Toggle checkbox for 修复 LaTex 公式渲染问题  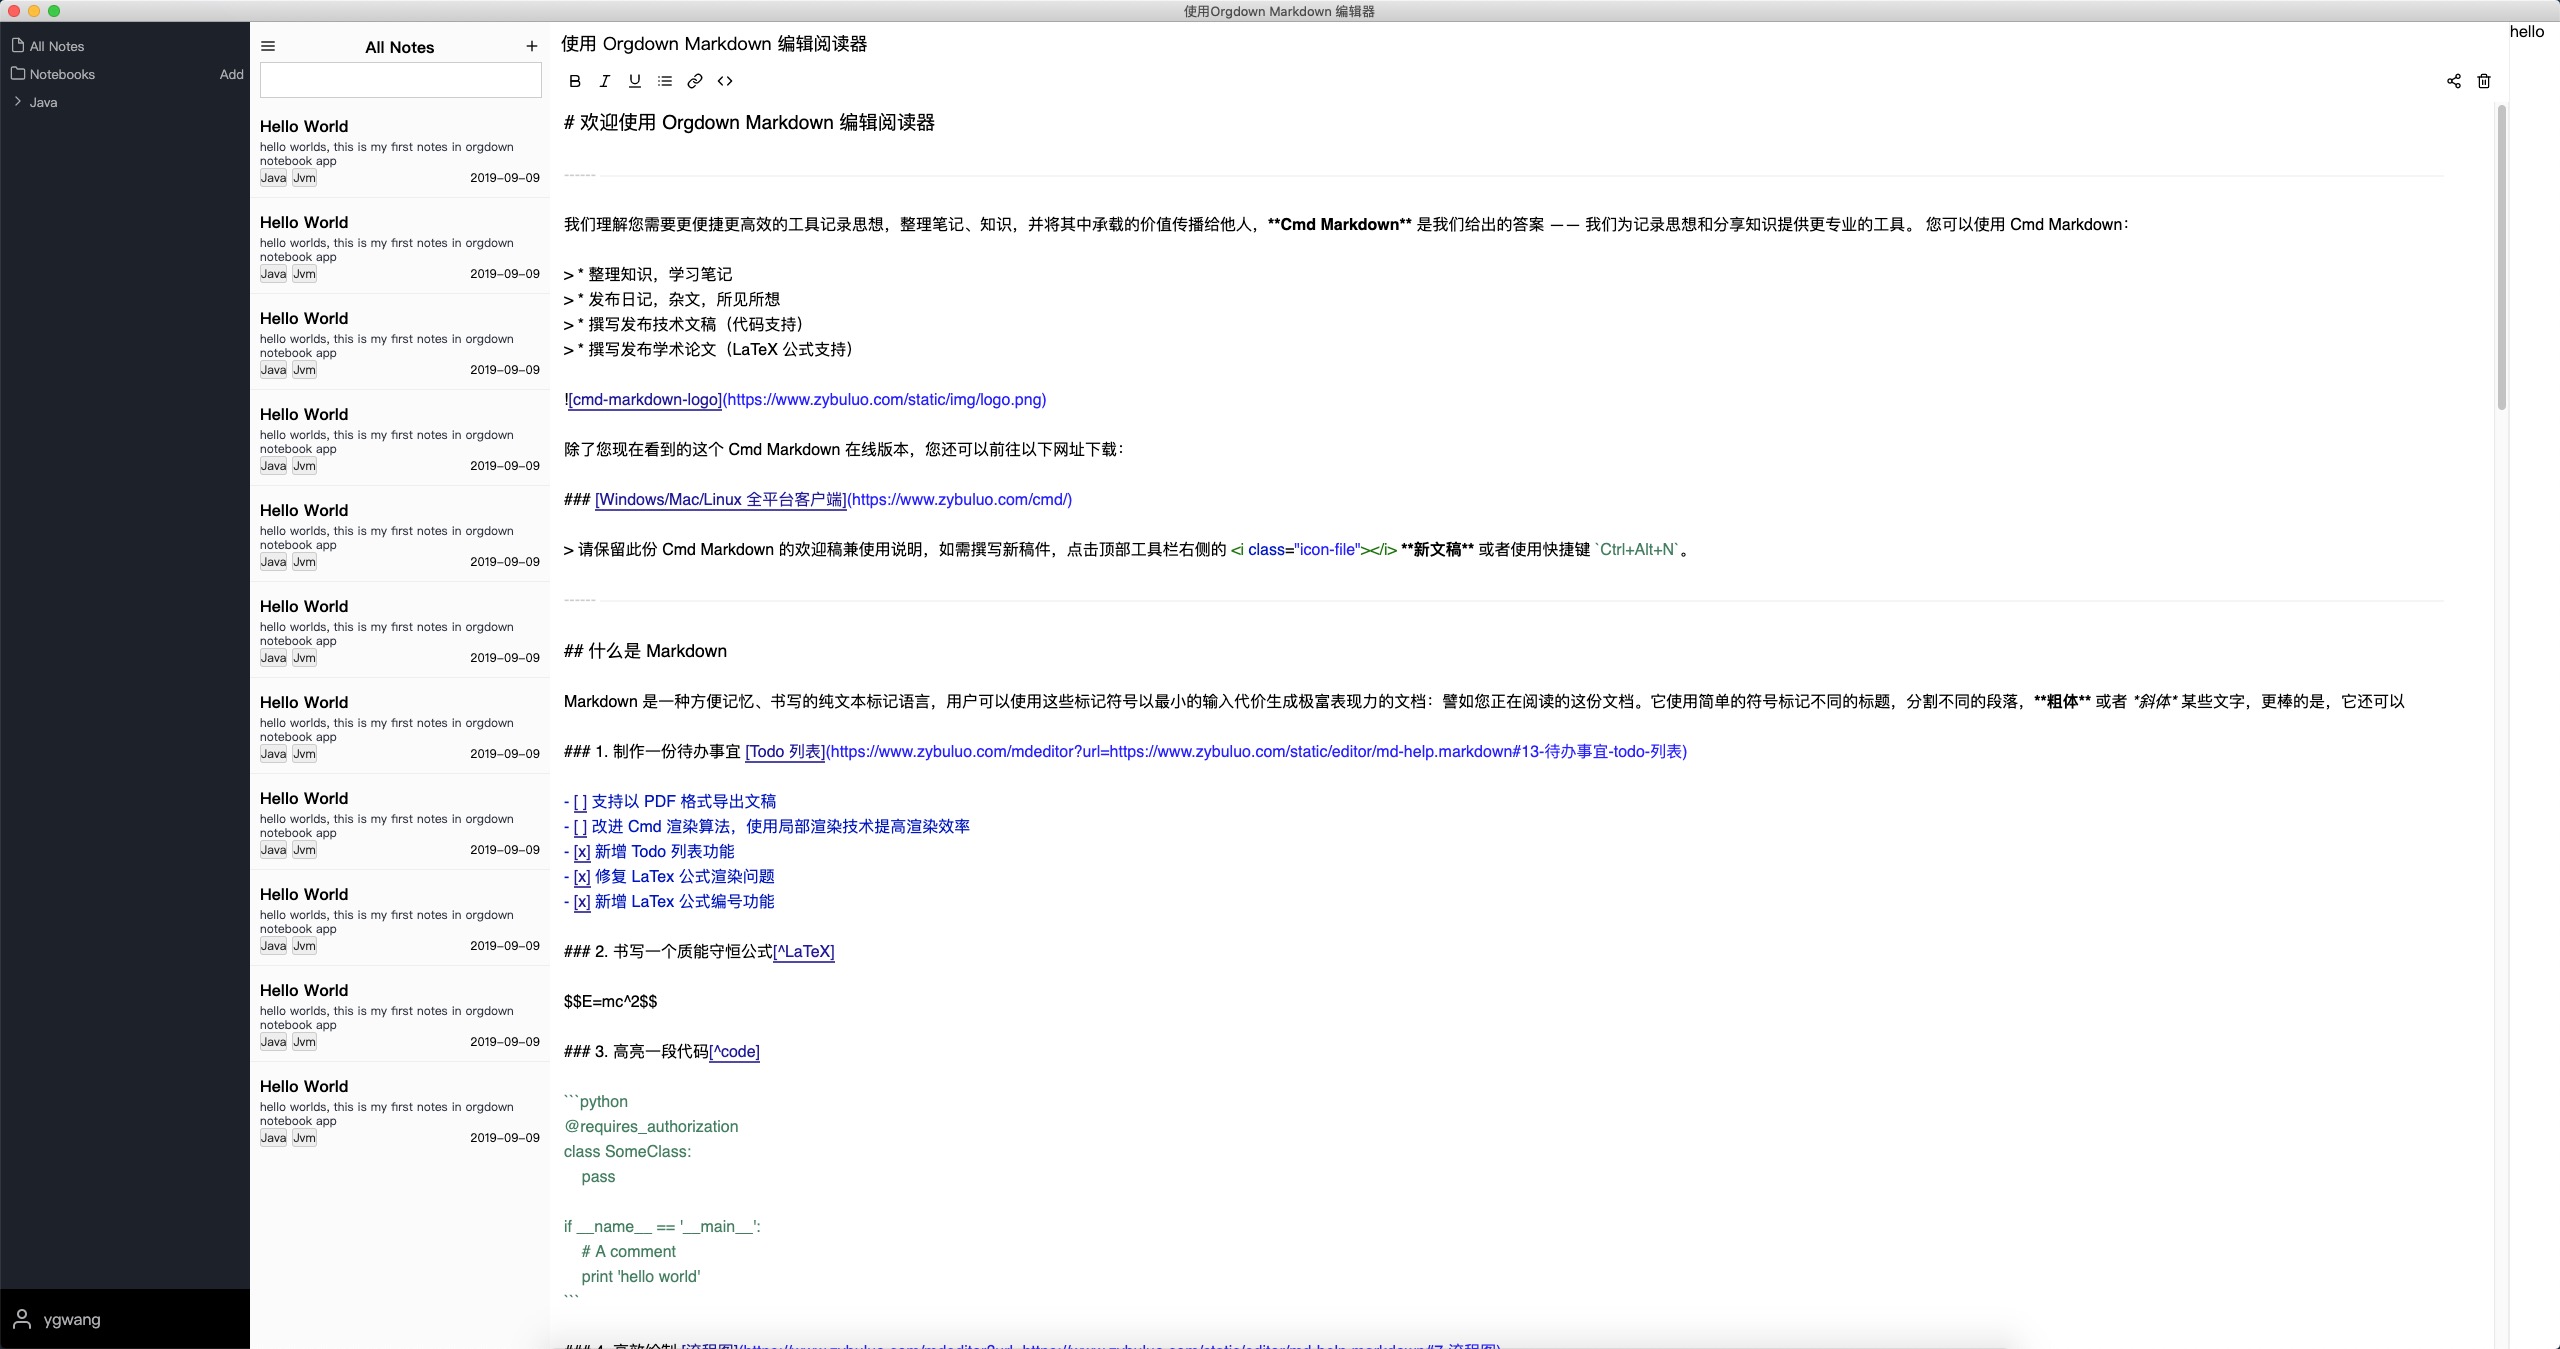(x=582, y=876)
